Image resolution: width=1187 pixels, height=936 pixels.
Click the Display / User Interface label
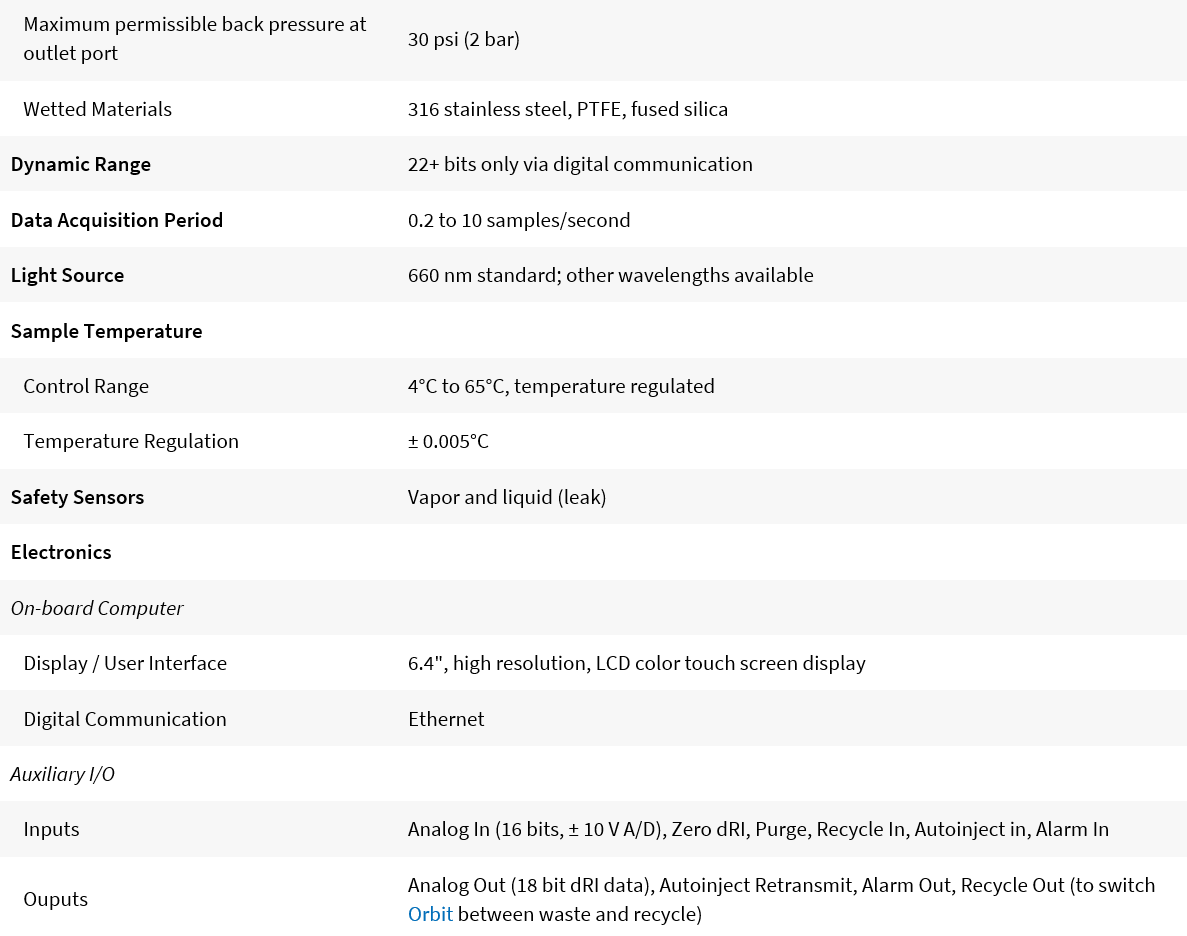(125, 663)
